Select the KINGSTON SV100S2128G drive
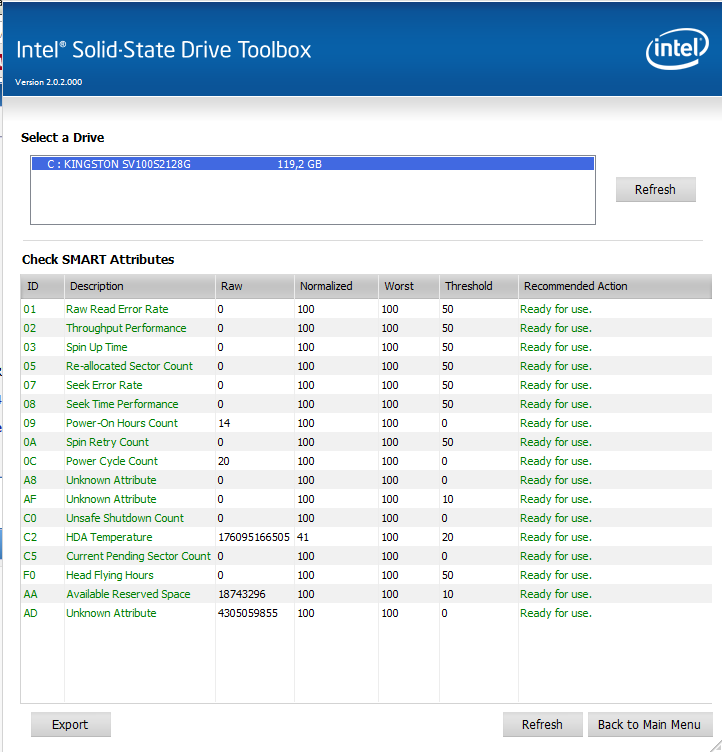 click(313, 164)
